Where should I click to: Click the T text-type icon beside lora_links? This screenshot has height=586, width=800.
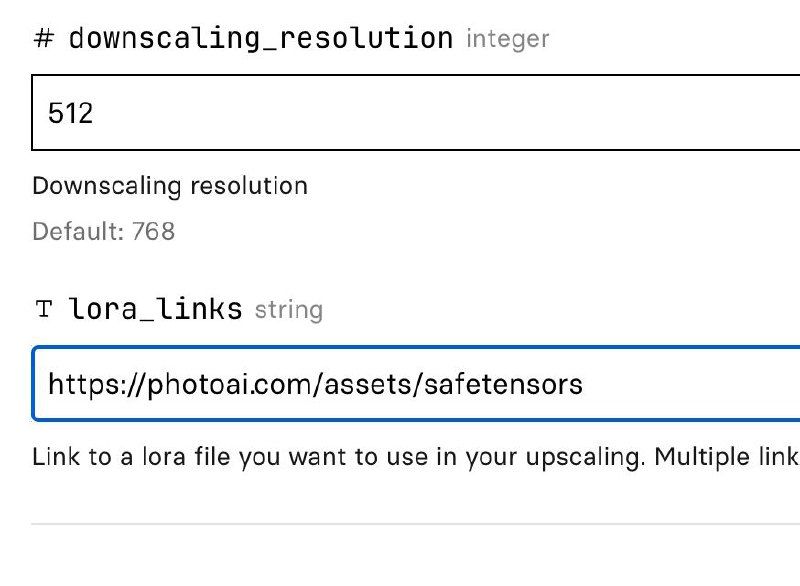pos(43,310)
